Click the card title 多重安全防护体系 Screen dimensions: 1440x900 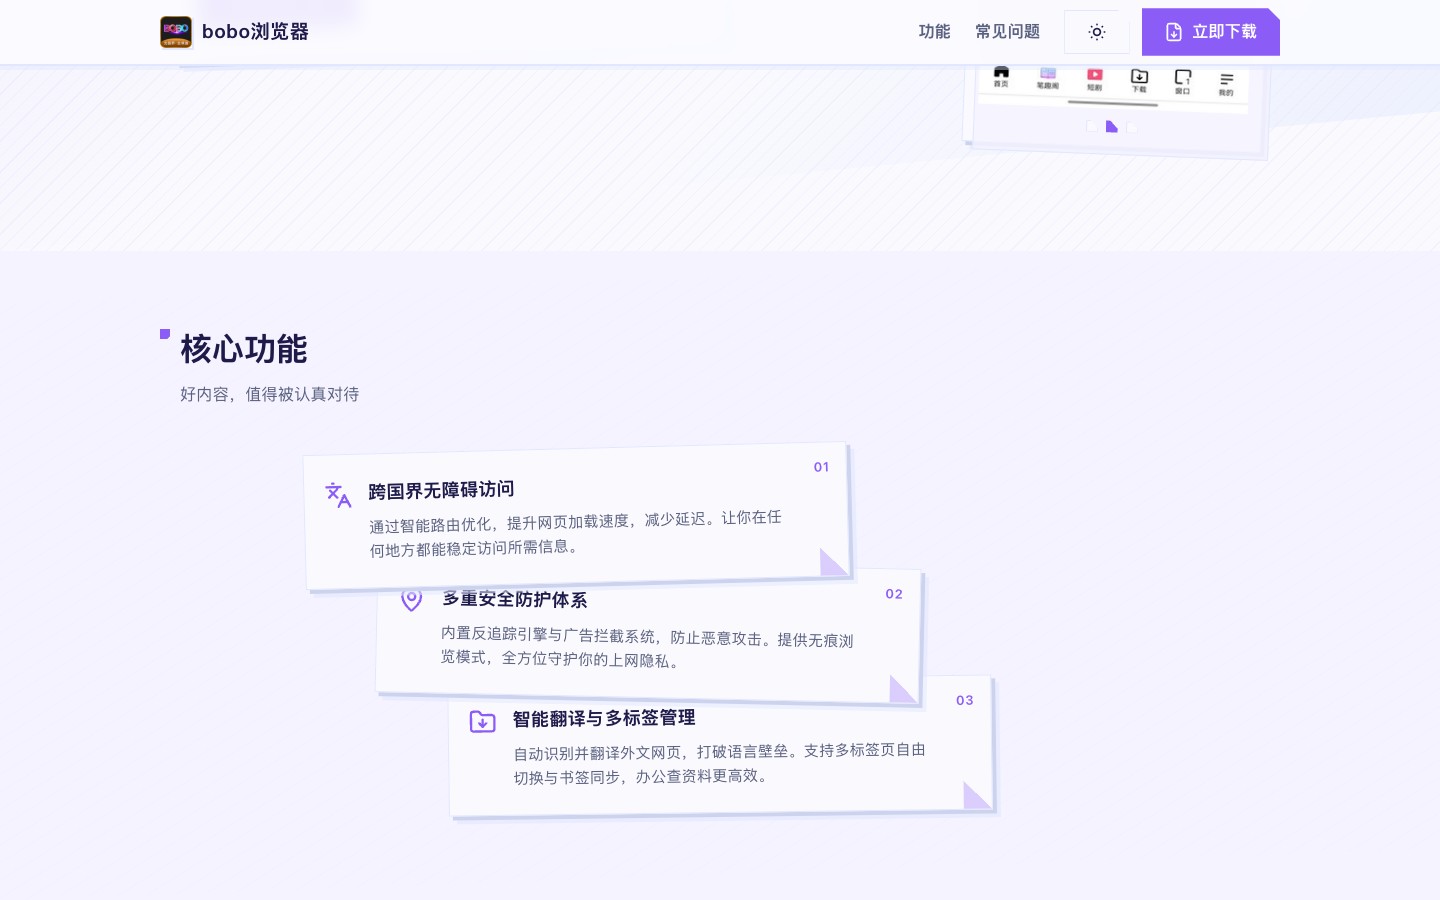[515, 599]
